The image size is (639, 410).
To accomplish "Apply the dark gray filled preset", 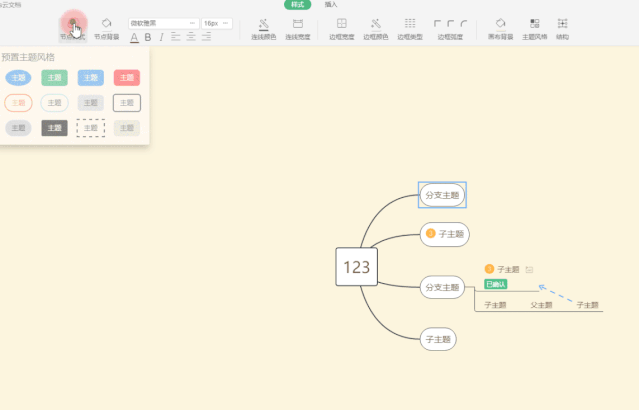I will [x=54, y=128].
